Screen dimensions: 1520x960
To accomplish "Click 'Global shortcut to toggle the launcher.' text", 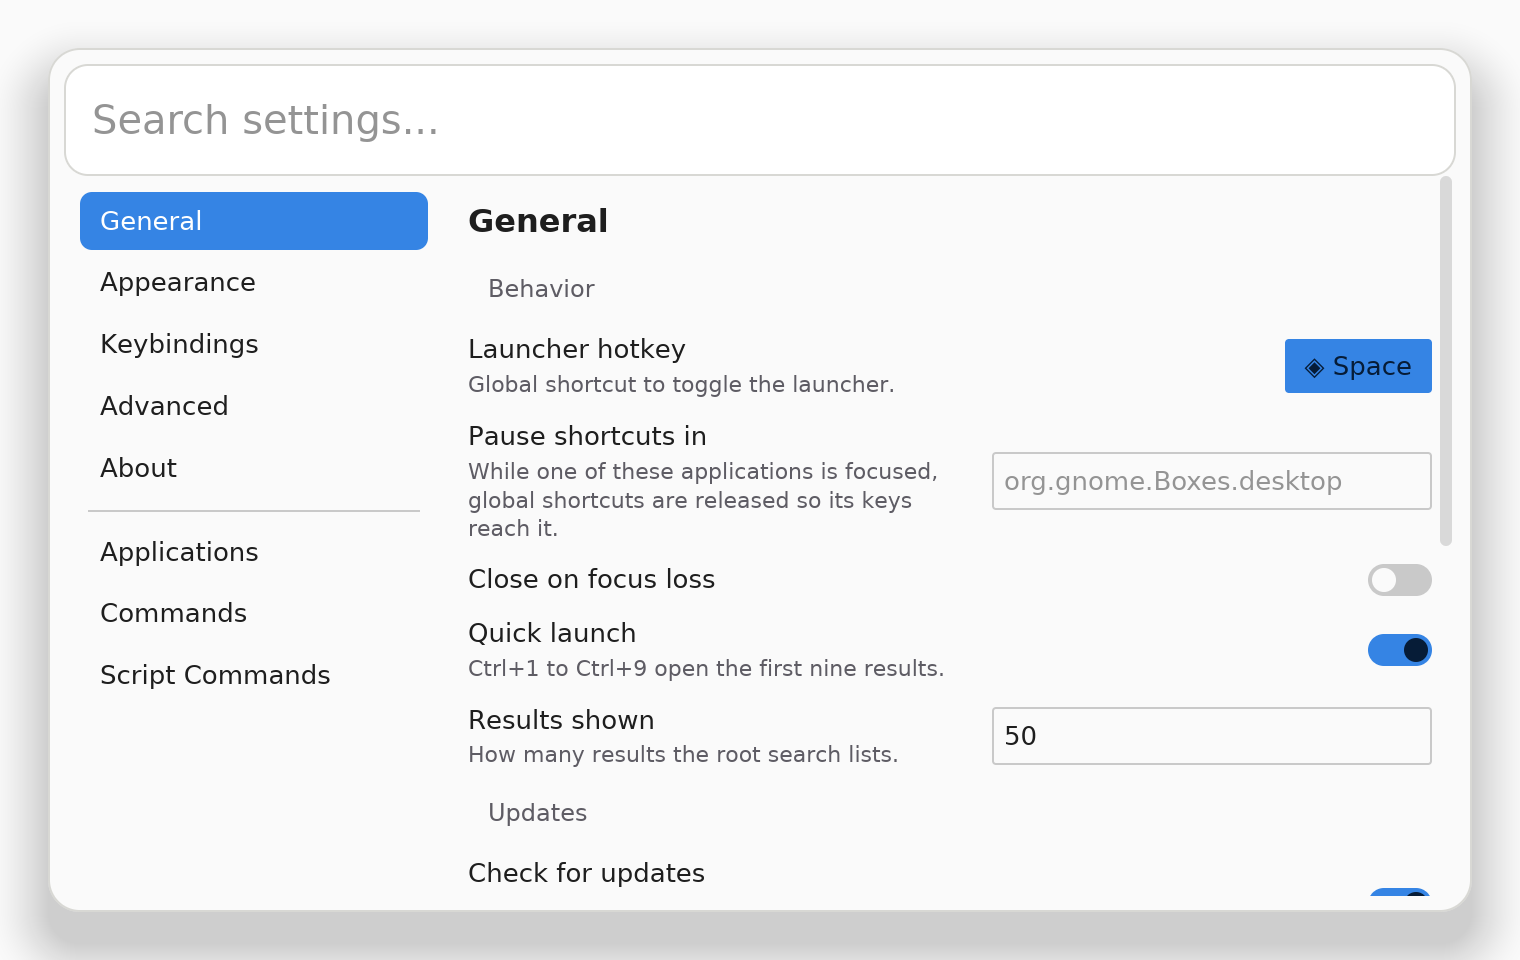I will click(681, 385).
